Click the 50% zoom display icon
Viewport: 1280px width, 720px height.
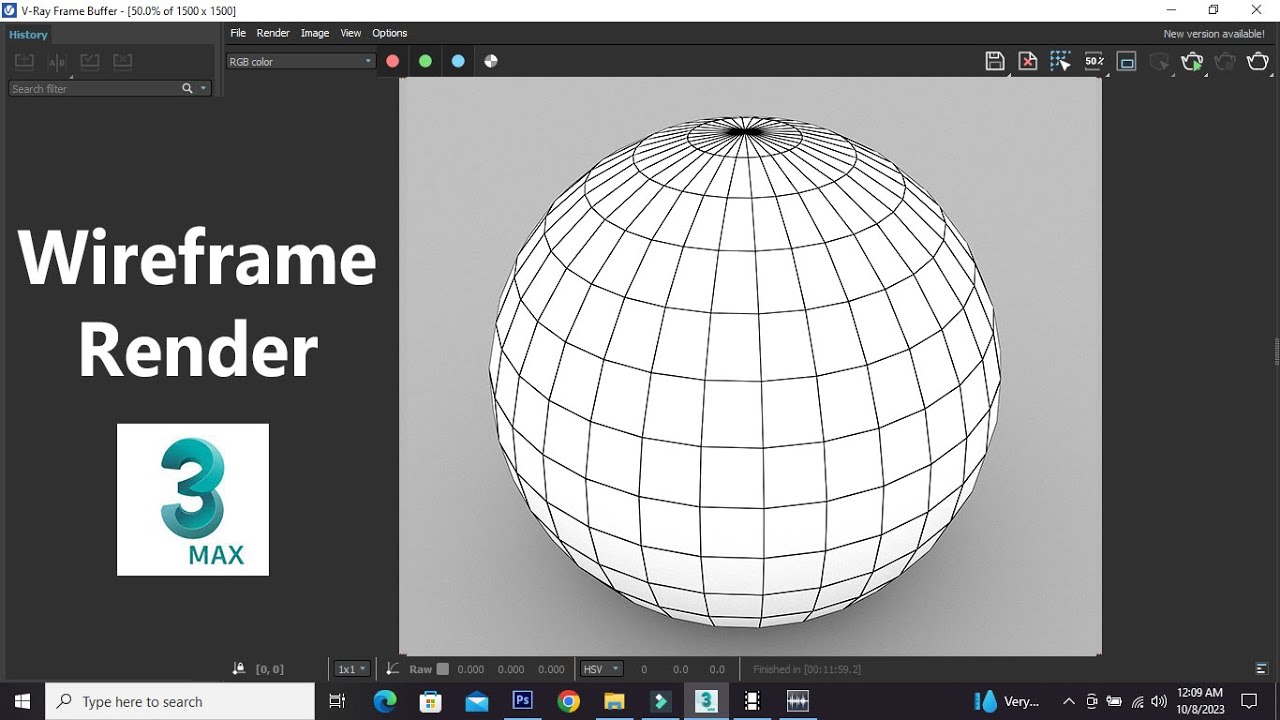pos(1094,61)
